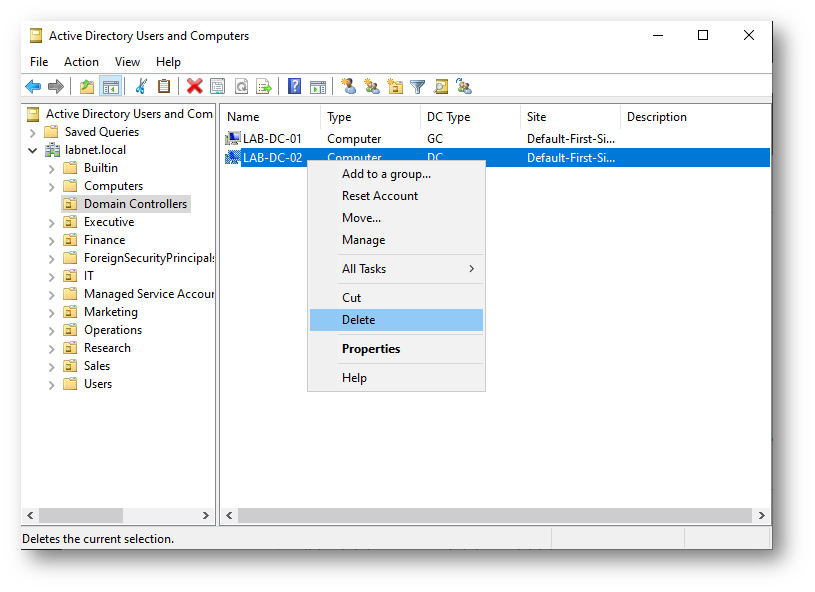815x592 pixels.
Task: Click Add selected objects to group icon
Action: click(464, 86)
